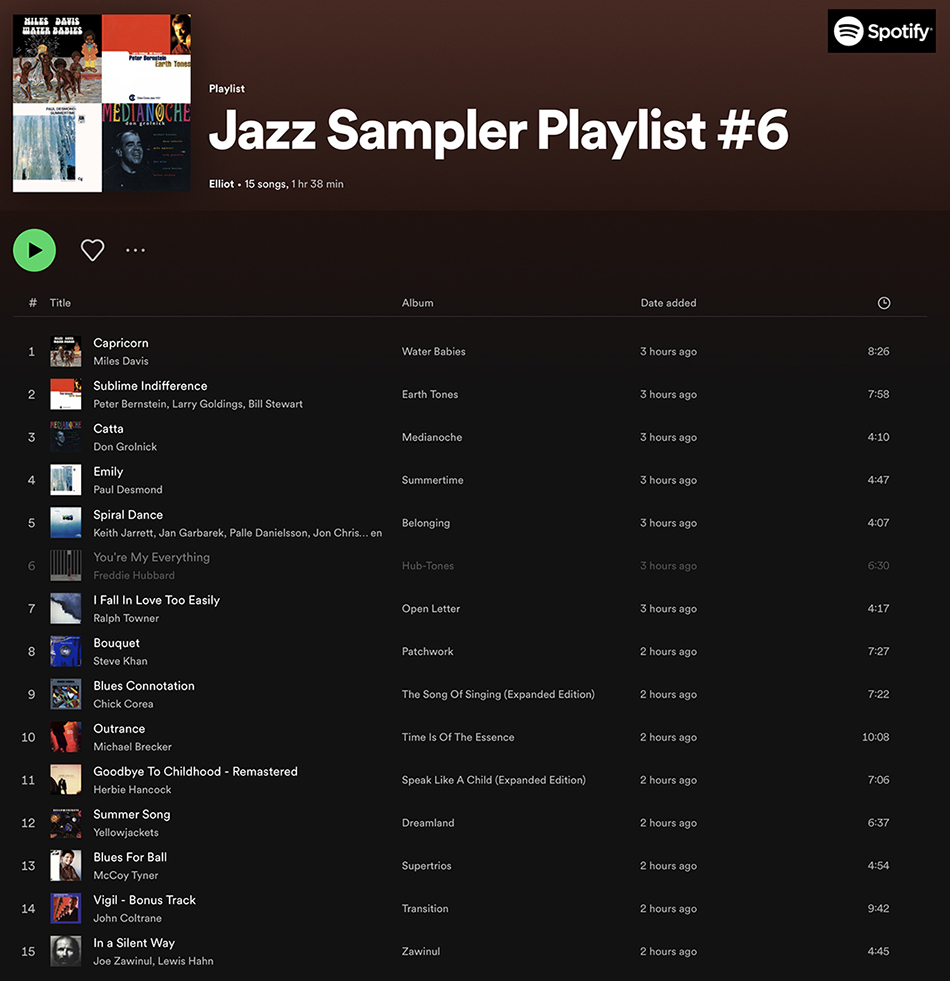Viewport: 950px width, 981px height.
Task: Like the playlist with the heart icon
Action: click(93, 250)
